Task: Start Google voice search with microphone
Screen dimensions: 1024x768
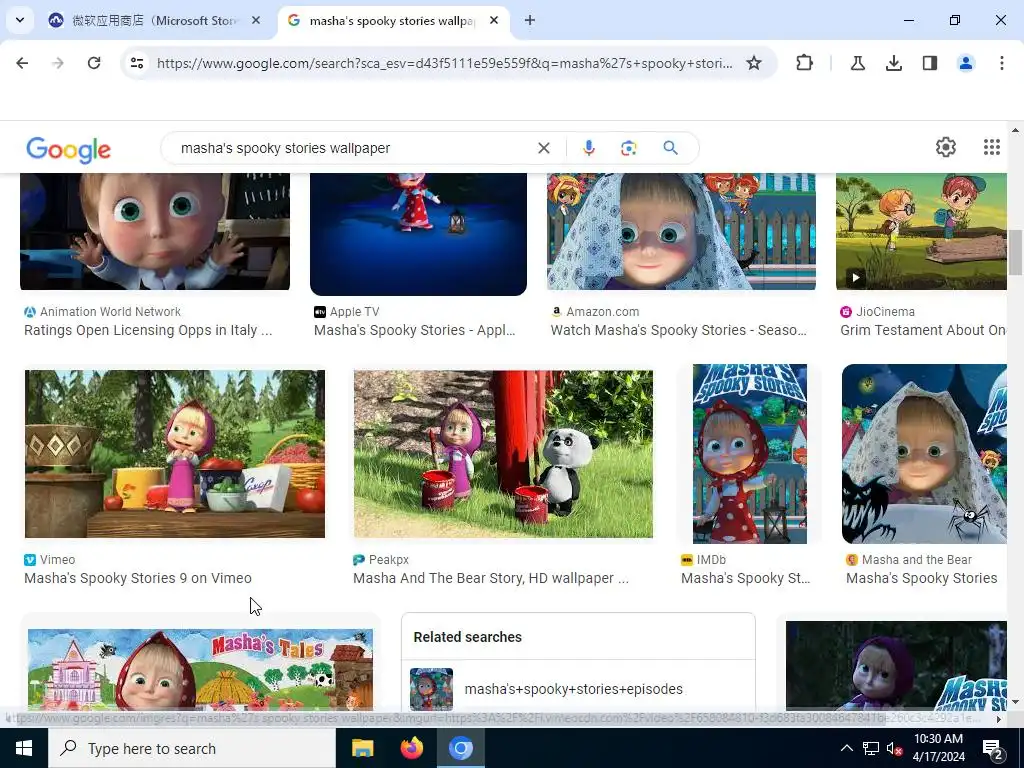Action: tap(589, 148)
